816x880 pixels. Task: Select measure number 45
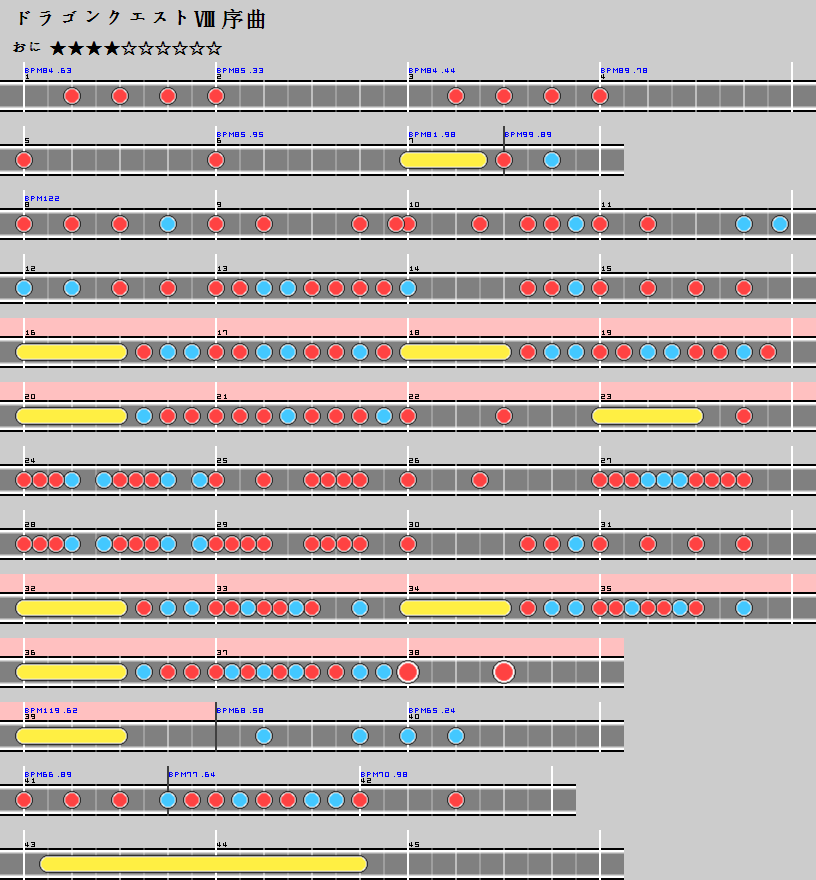point(414,845)
